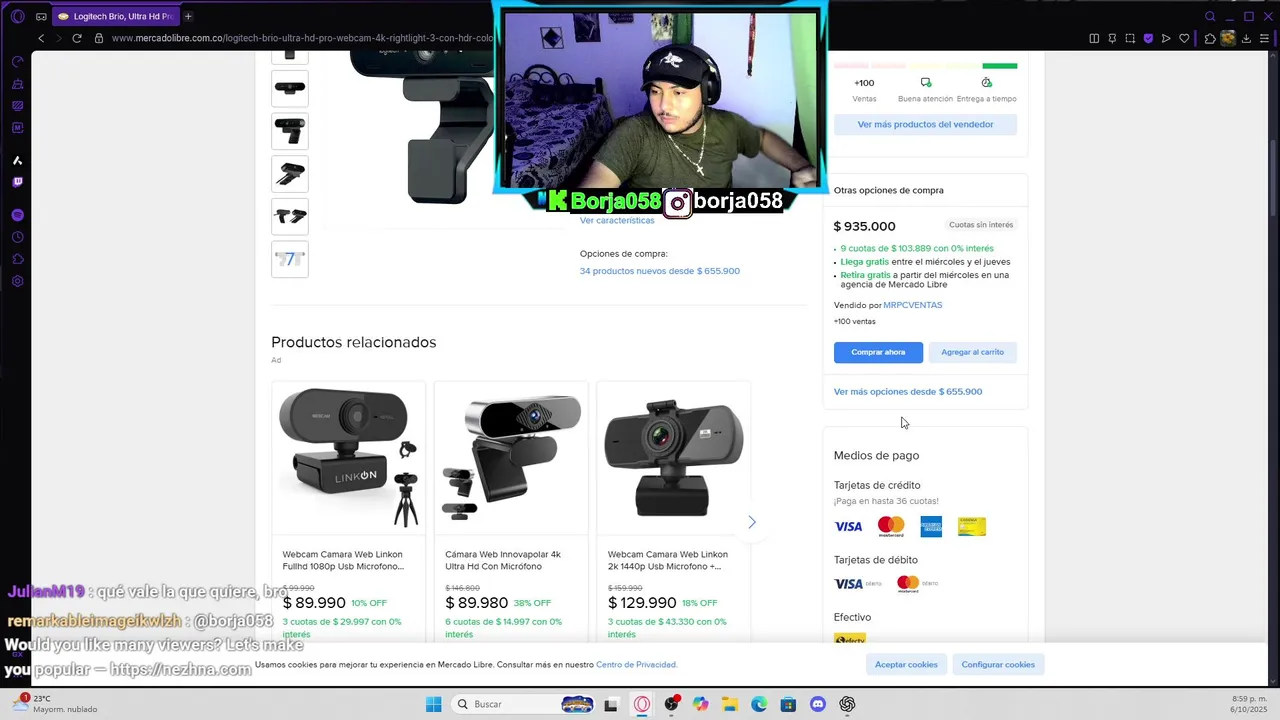
Task: Open the sunflower profile avatar
Action: tap(1229, 38)
